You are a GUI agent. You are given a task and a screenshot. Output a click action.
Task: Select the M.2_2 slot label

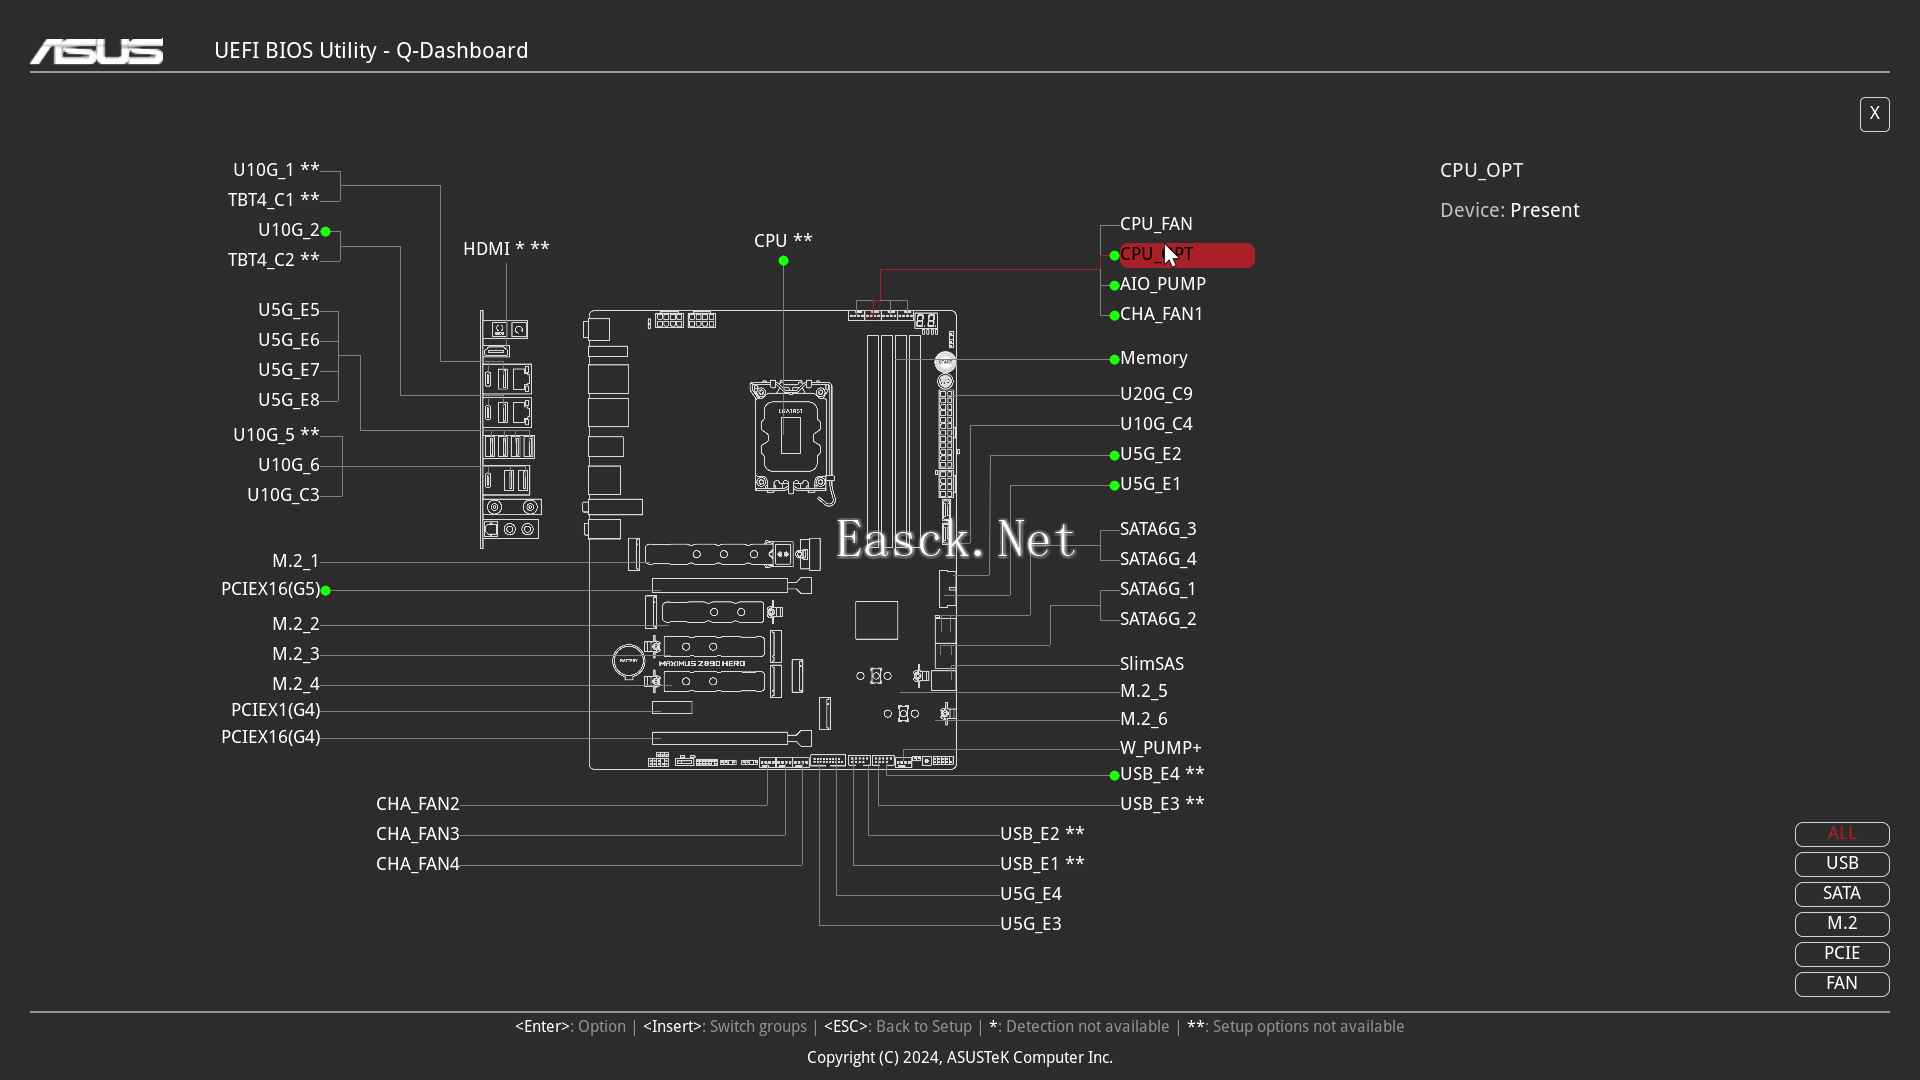[296, 624]
